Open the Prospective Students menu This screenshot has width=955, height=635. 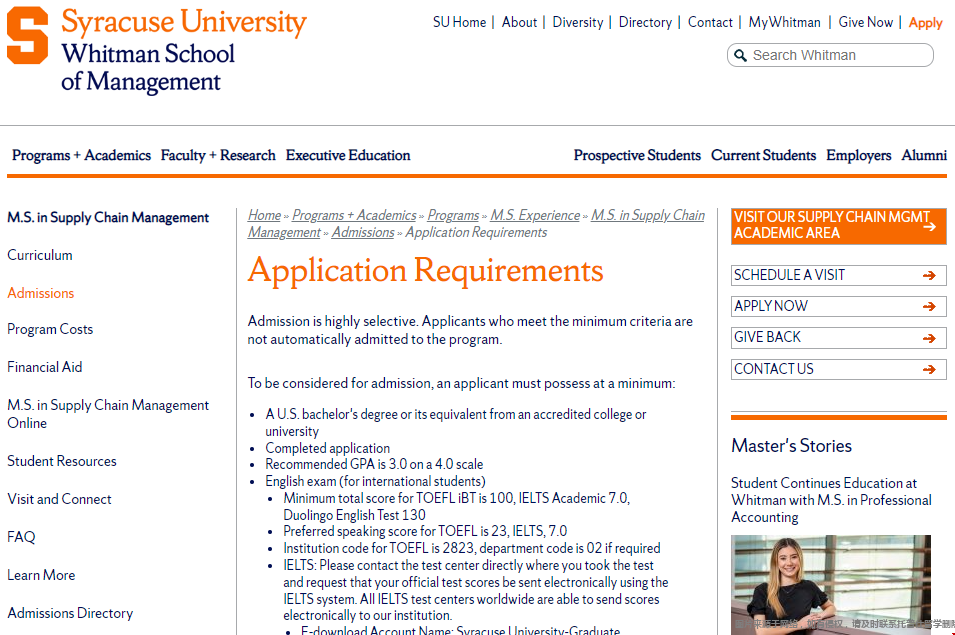tap(637, 155)
